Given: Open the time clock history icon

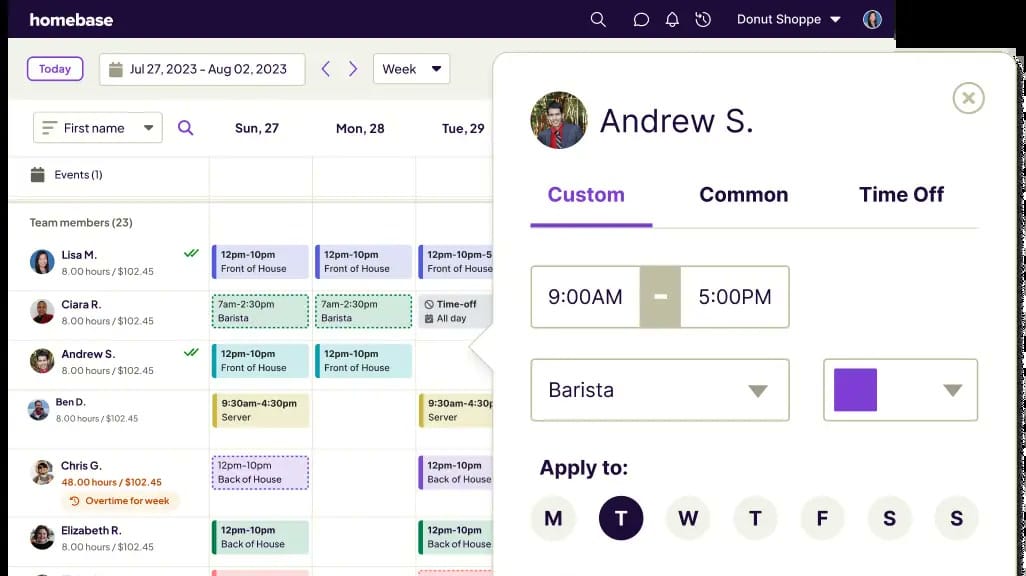Looking at the screenshot, I should [x=703, y=20].
